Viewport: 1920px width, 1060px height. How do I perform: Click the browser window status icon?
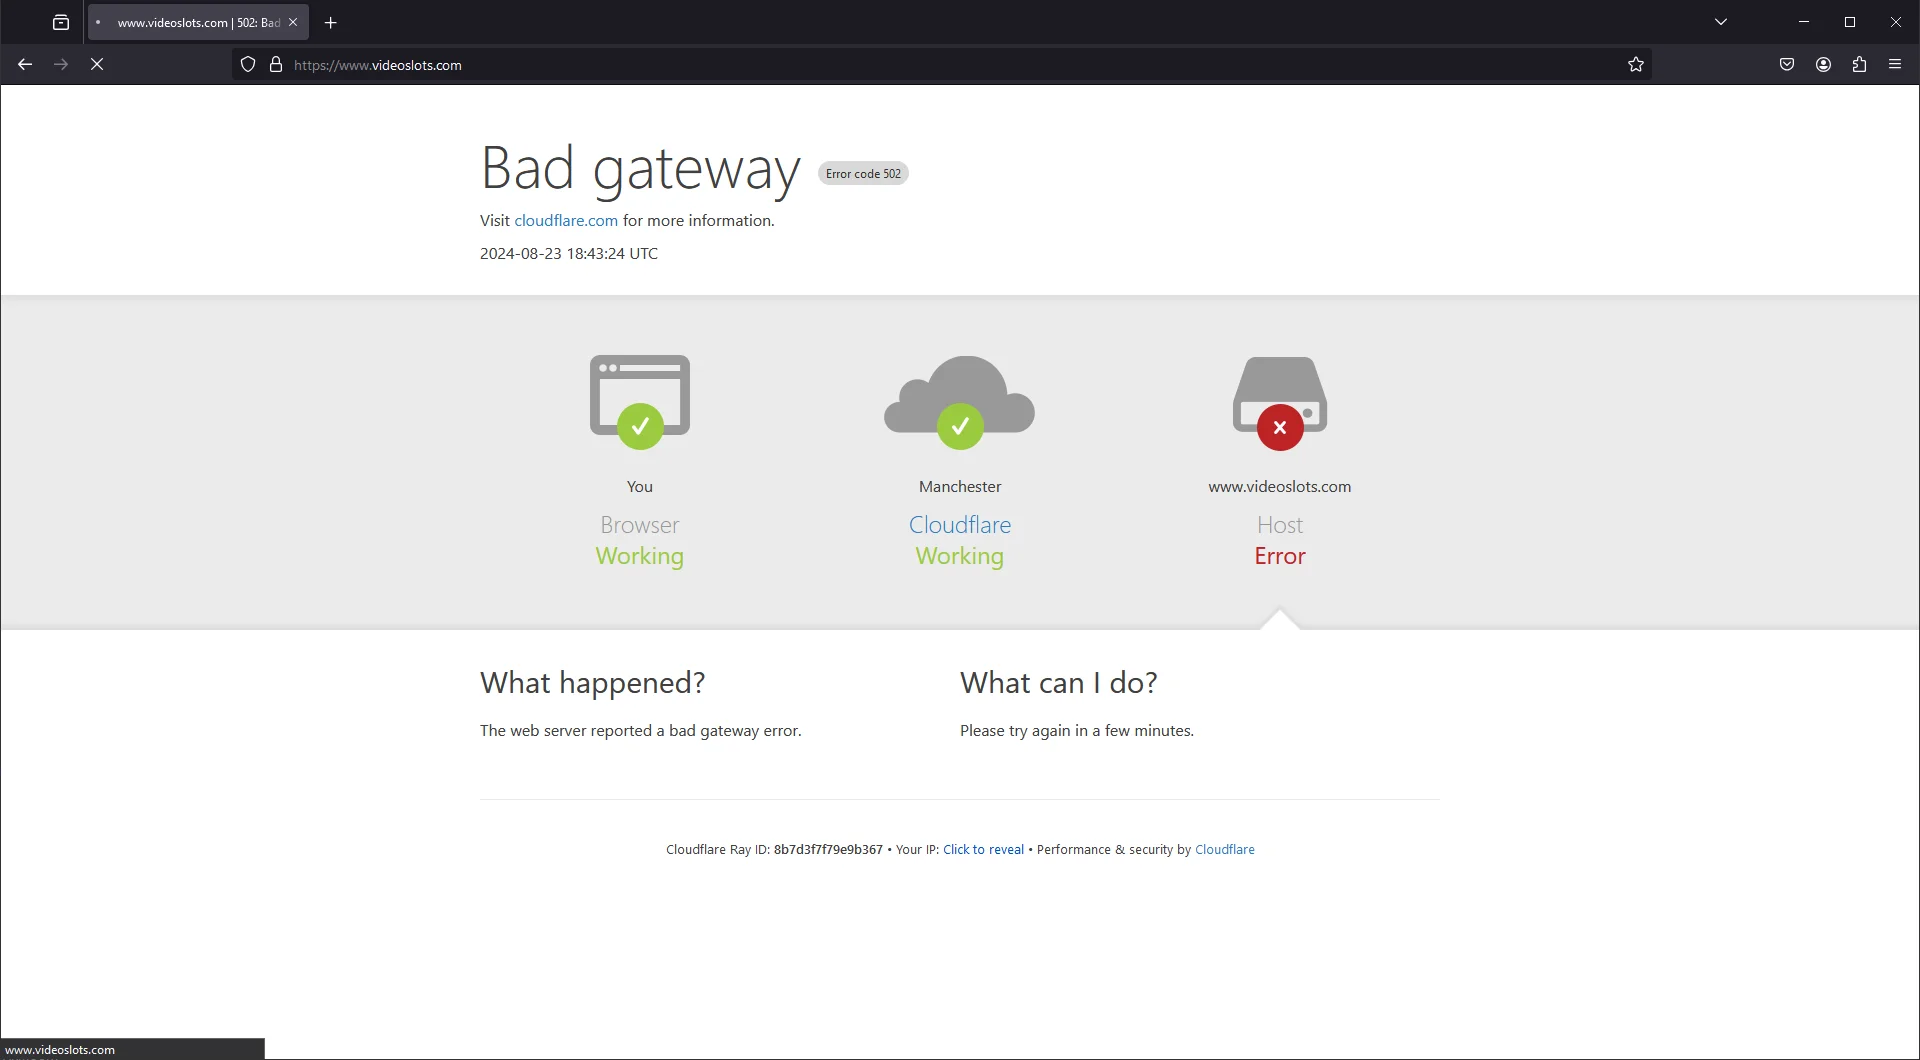click(640, 402)
